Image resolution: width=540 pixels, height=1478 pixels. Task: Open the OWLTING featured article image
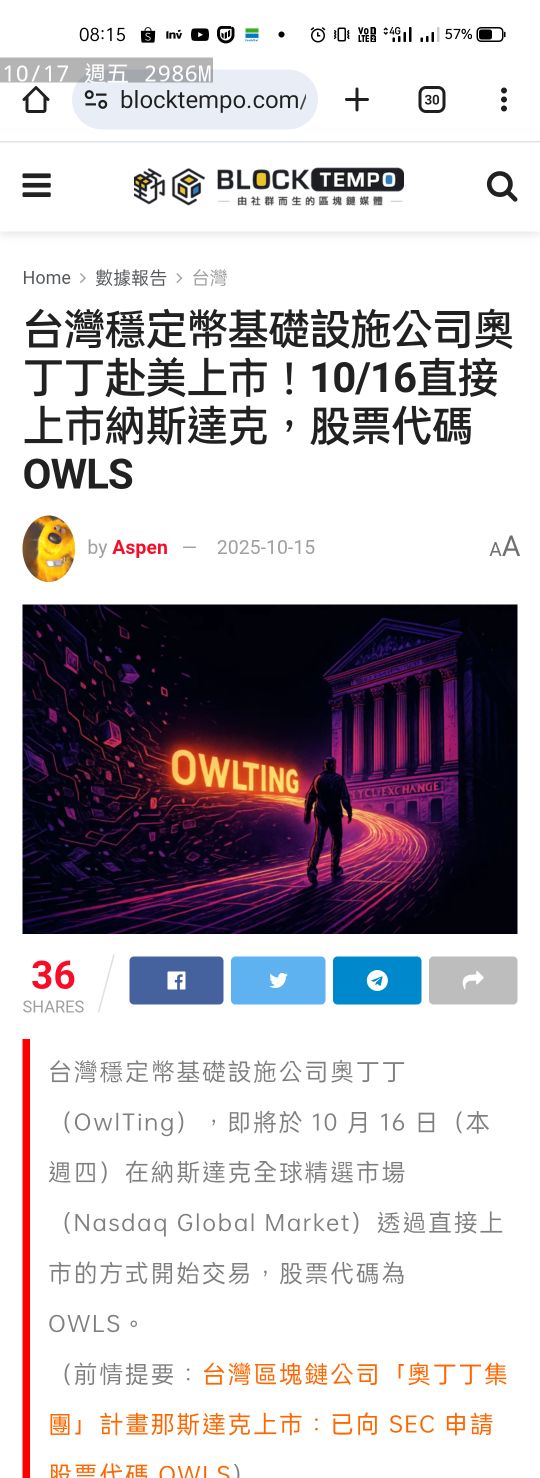(x=270, y=769)
